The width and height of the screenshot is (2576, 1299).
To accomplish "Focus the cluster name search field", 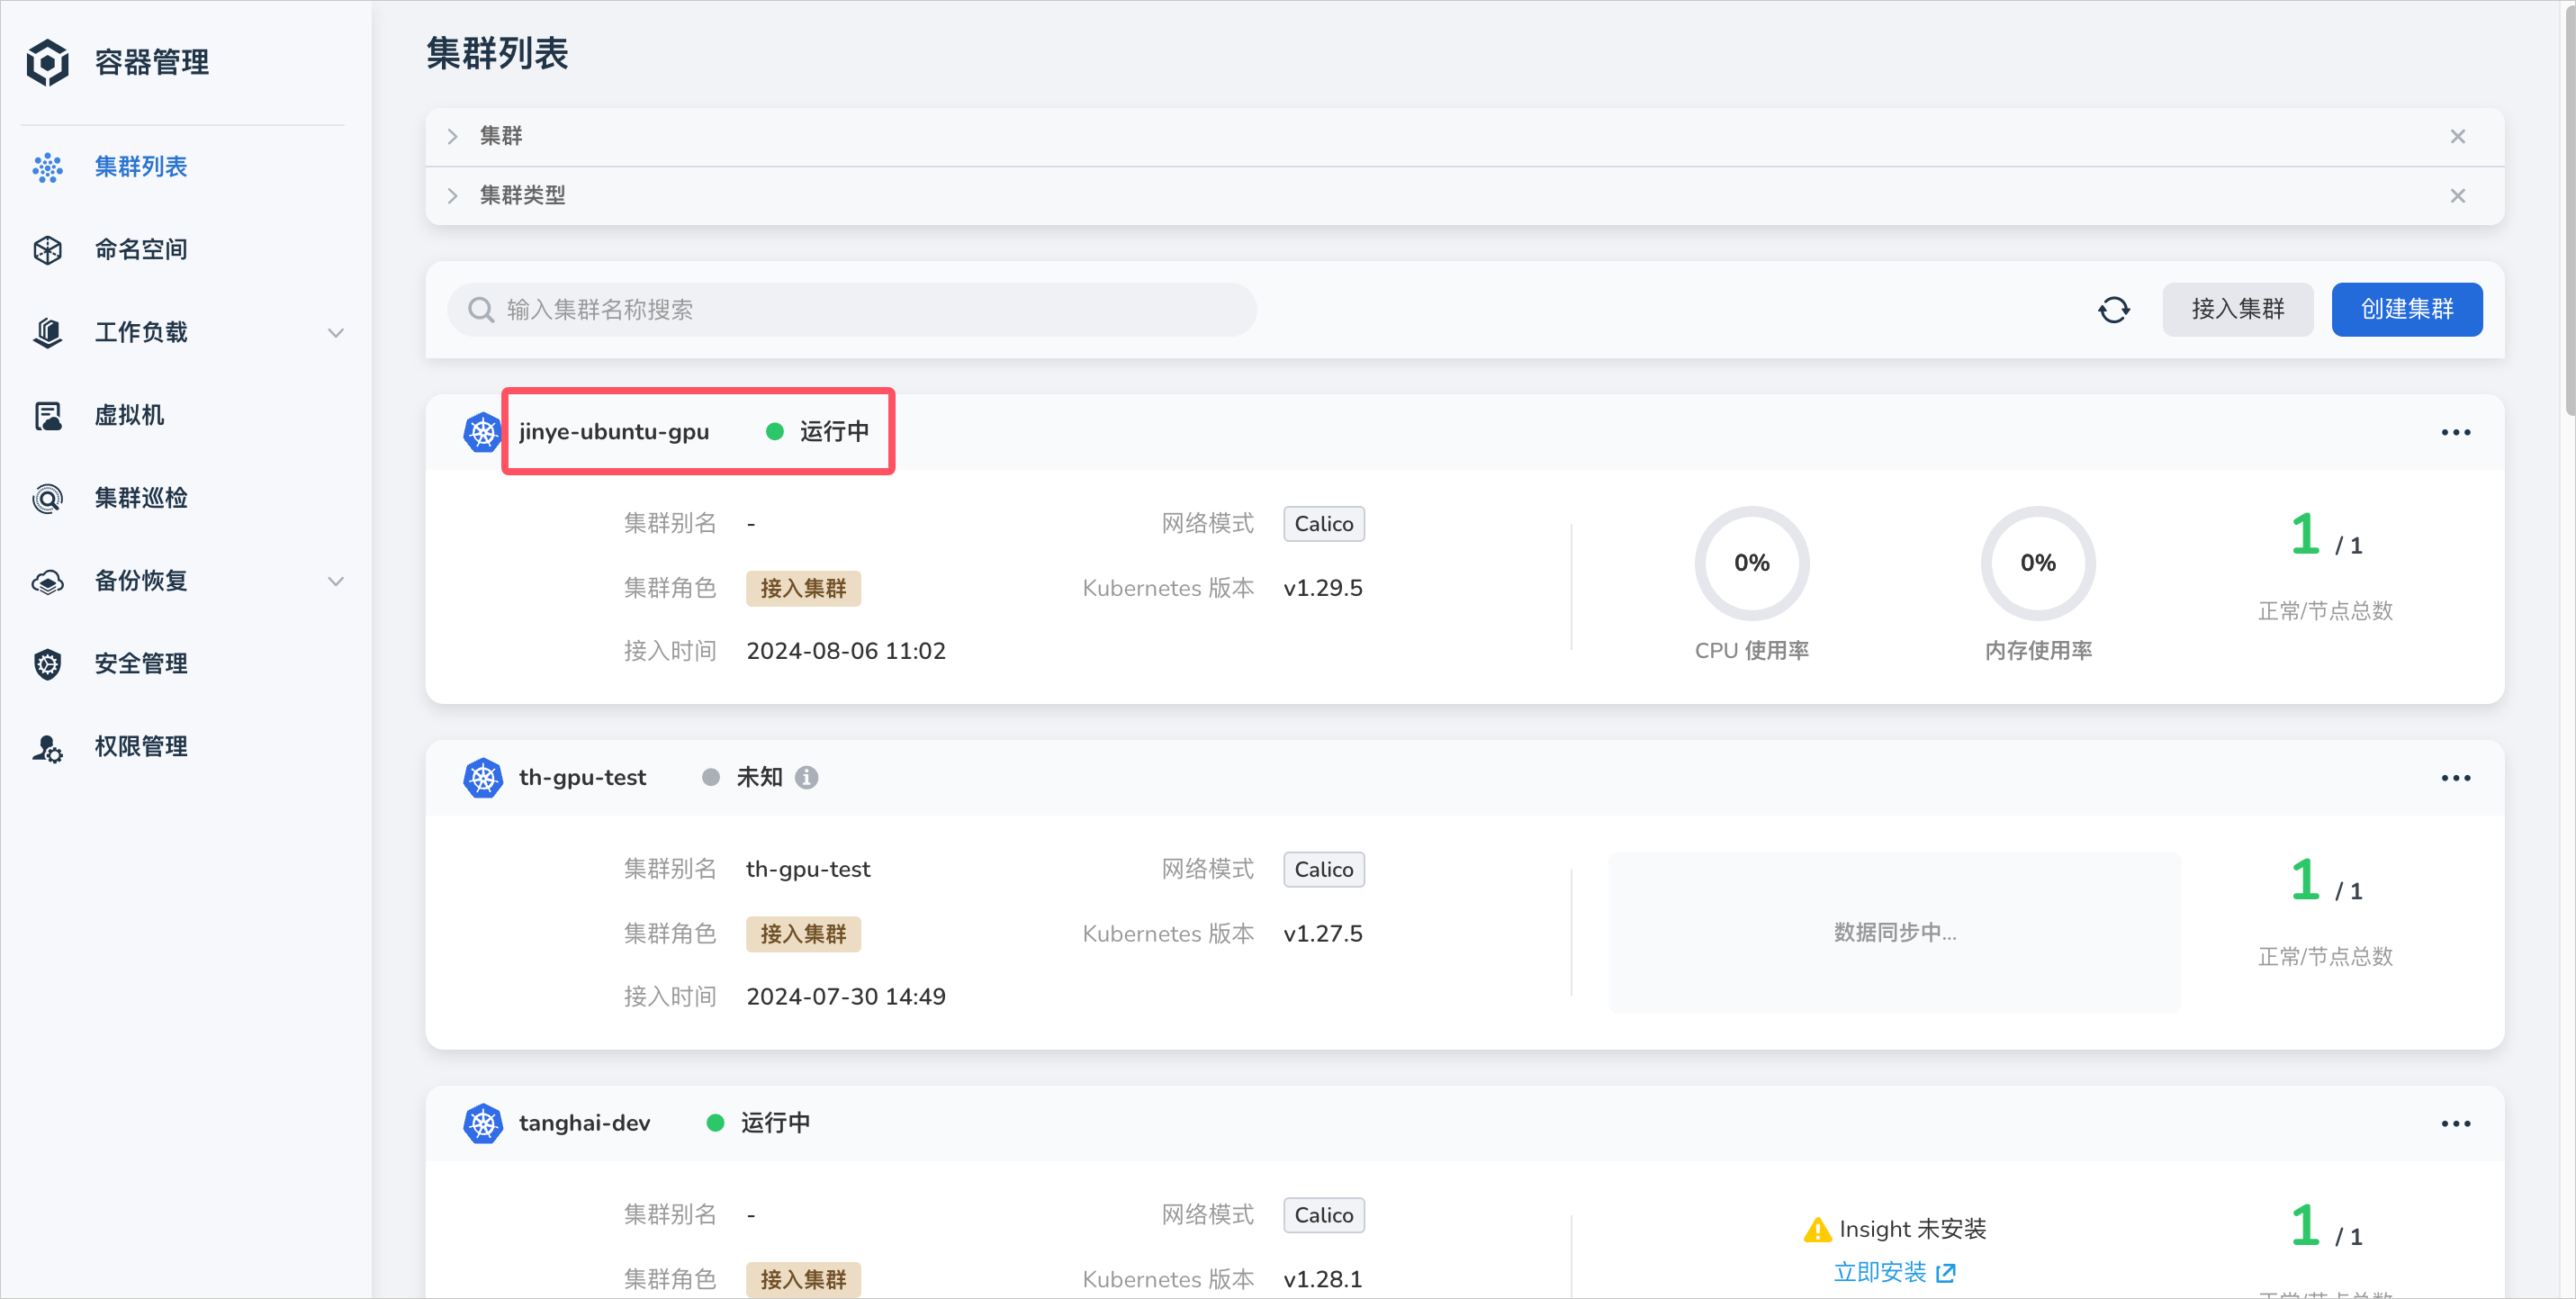I will [852, 310].
